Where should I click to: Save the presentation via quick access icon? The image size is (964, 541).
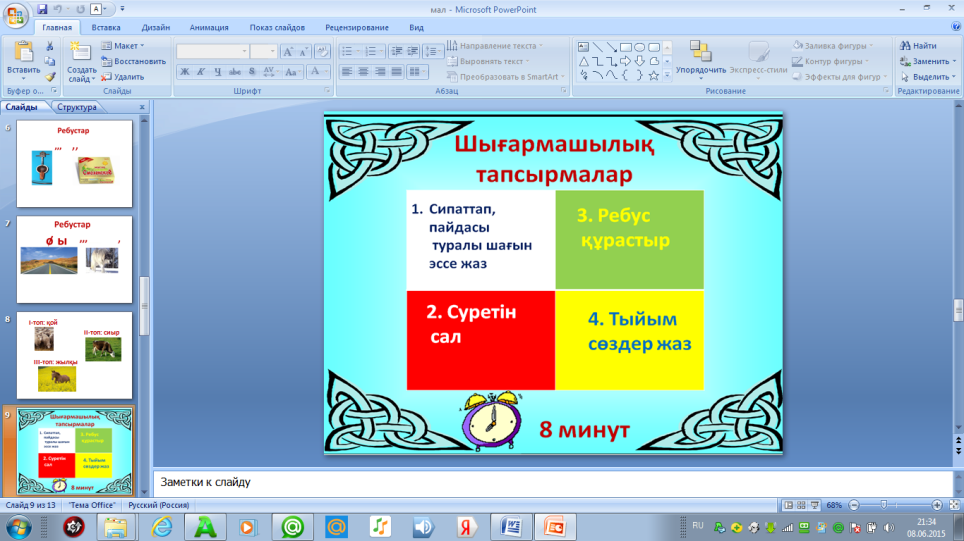[42, 9]
